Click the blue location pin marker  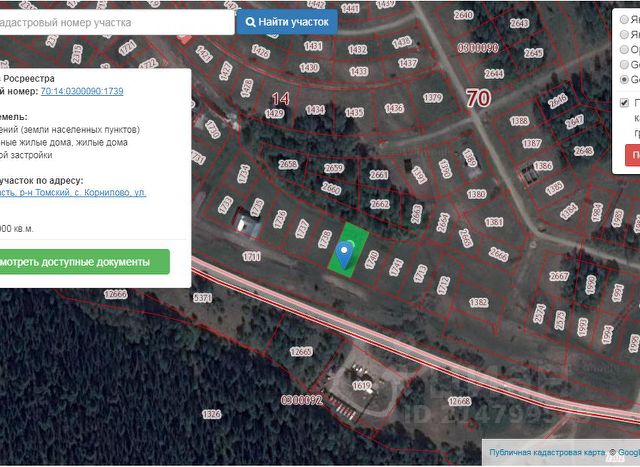click(x=345, y=254)
